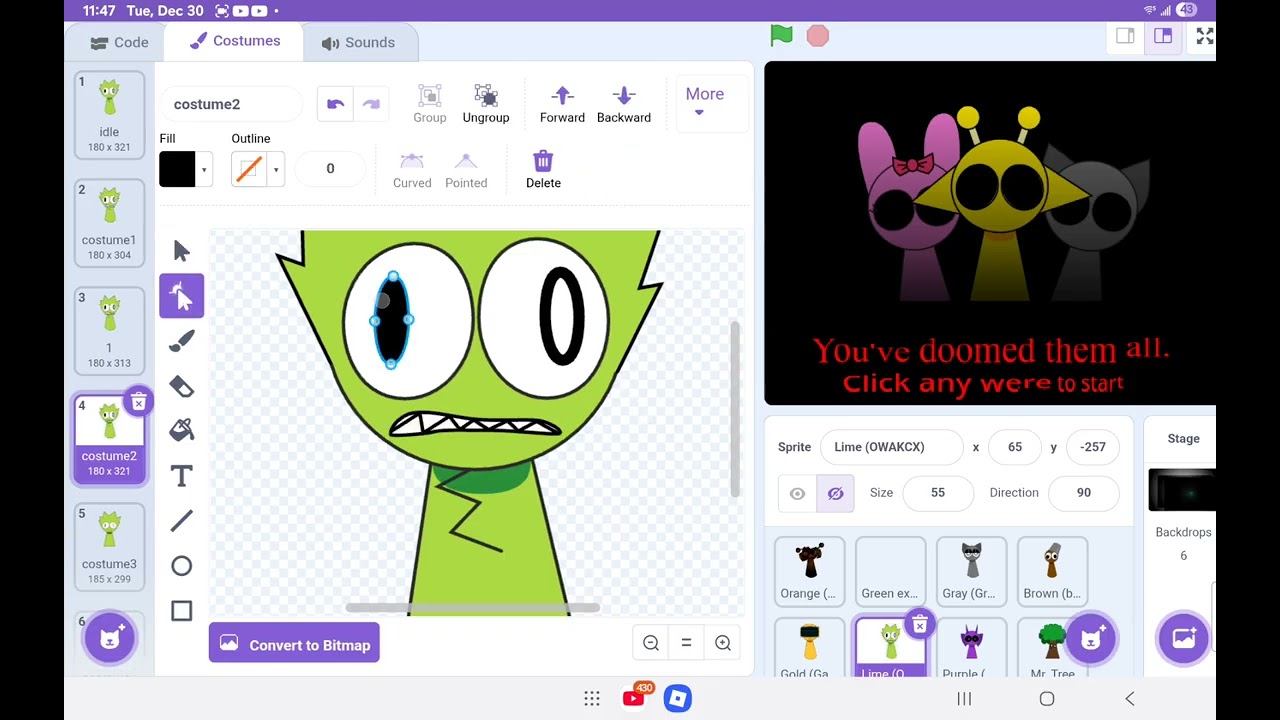Viewport: 1280px width, 720px height.
Task: Open Choose a Backdrop button
Action: point(1184,638)
